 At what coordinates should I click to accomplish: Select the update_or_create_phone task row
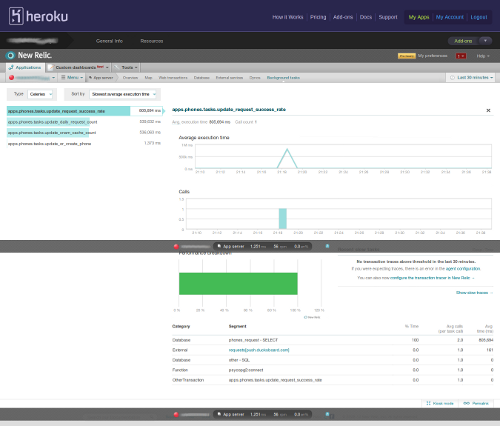tap(84, 143)
